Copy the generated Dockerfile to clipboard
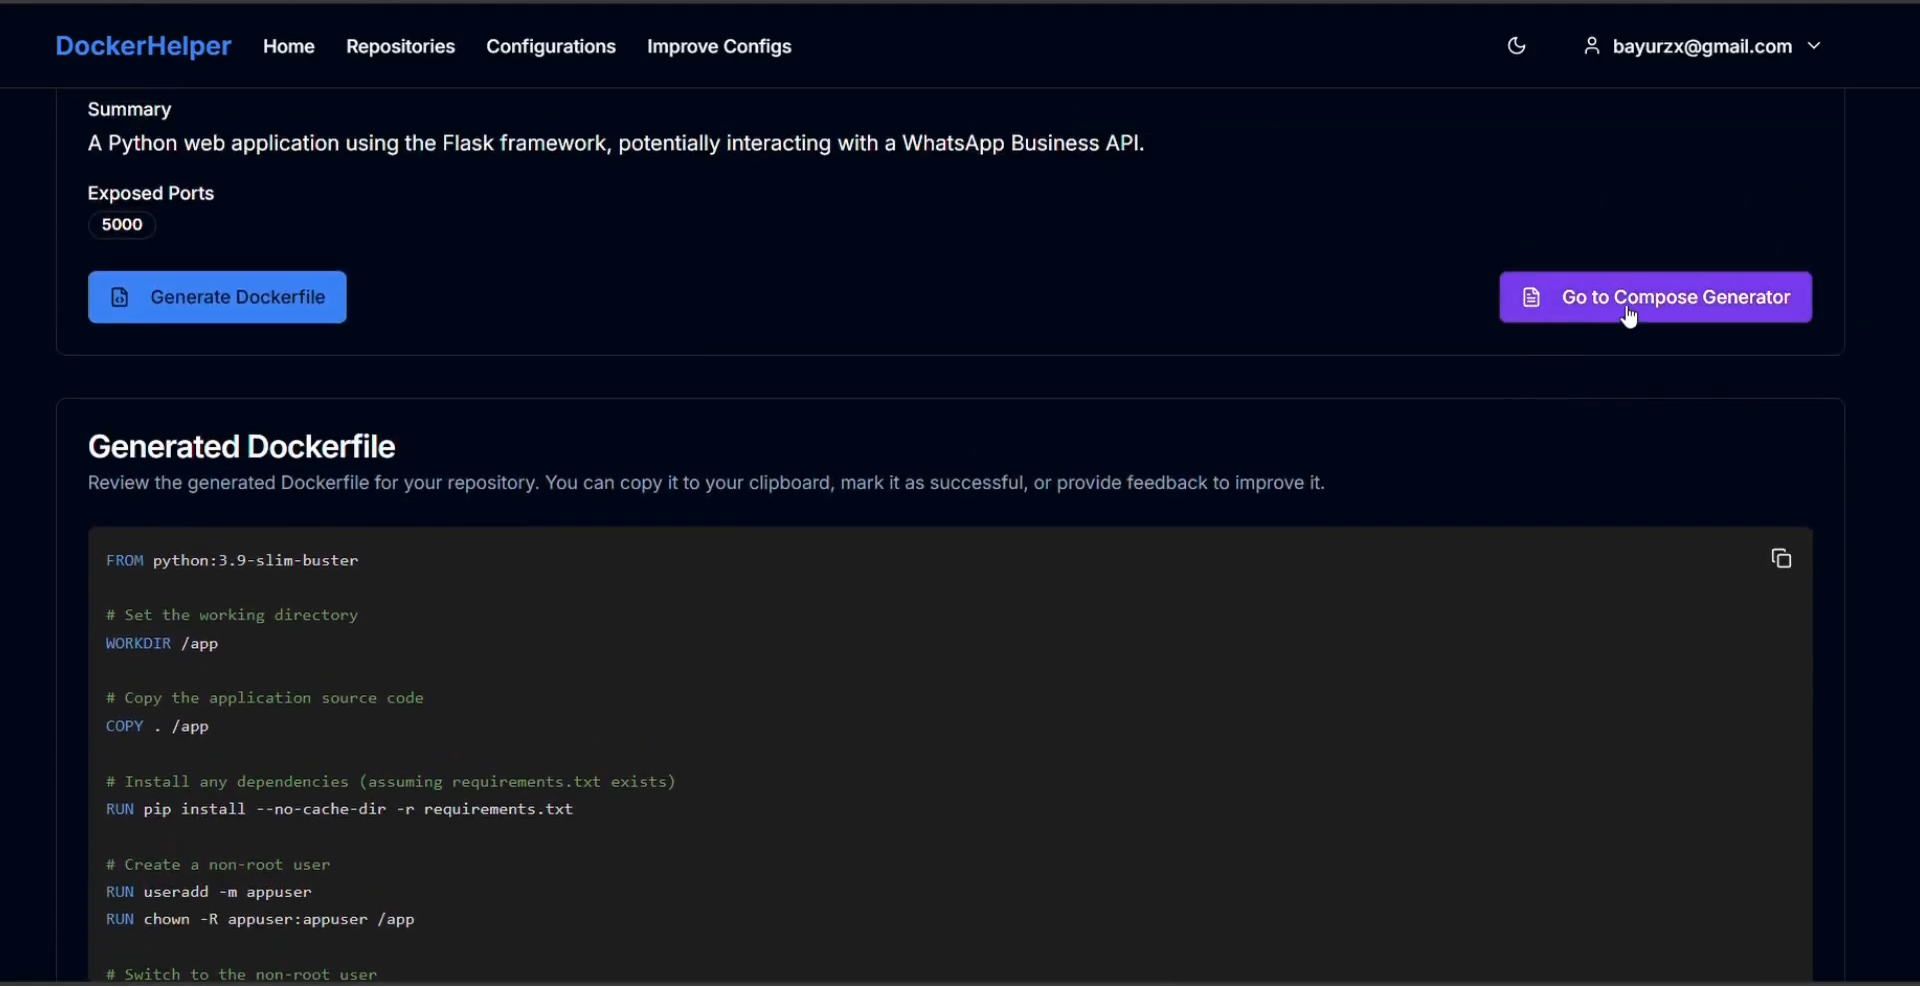The height and width of the screenshot is (988, 1920). click(x=1781, y=559)
